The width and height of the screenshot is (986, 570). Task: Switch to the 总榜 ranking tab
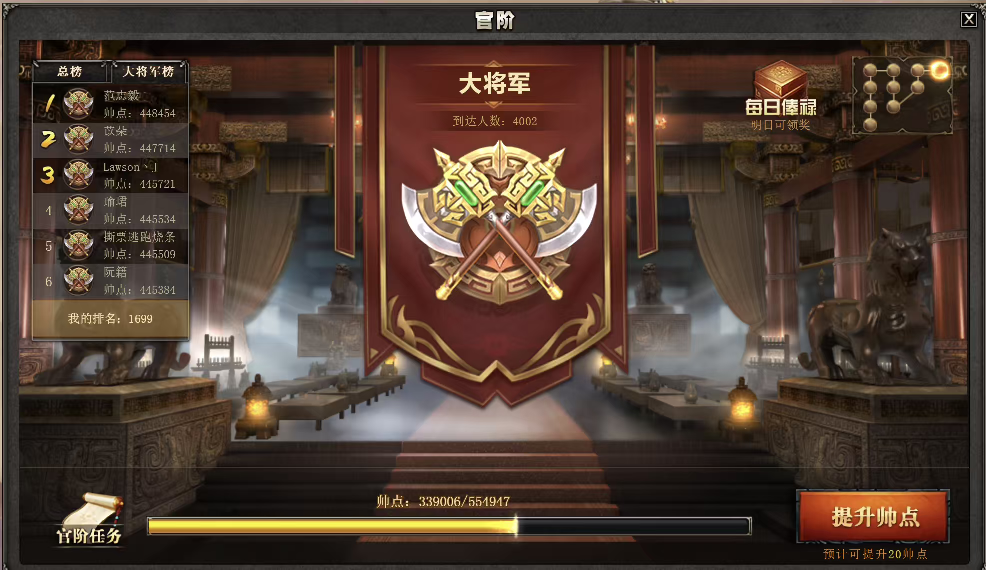tap(70, 72)
